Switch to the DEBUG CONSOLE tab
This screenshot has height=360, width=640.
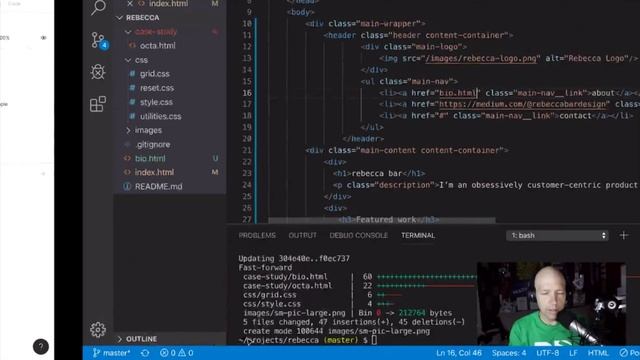[358, 236]
